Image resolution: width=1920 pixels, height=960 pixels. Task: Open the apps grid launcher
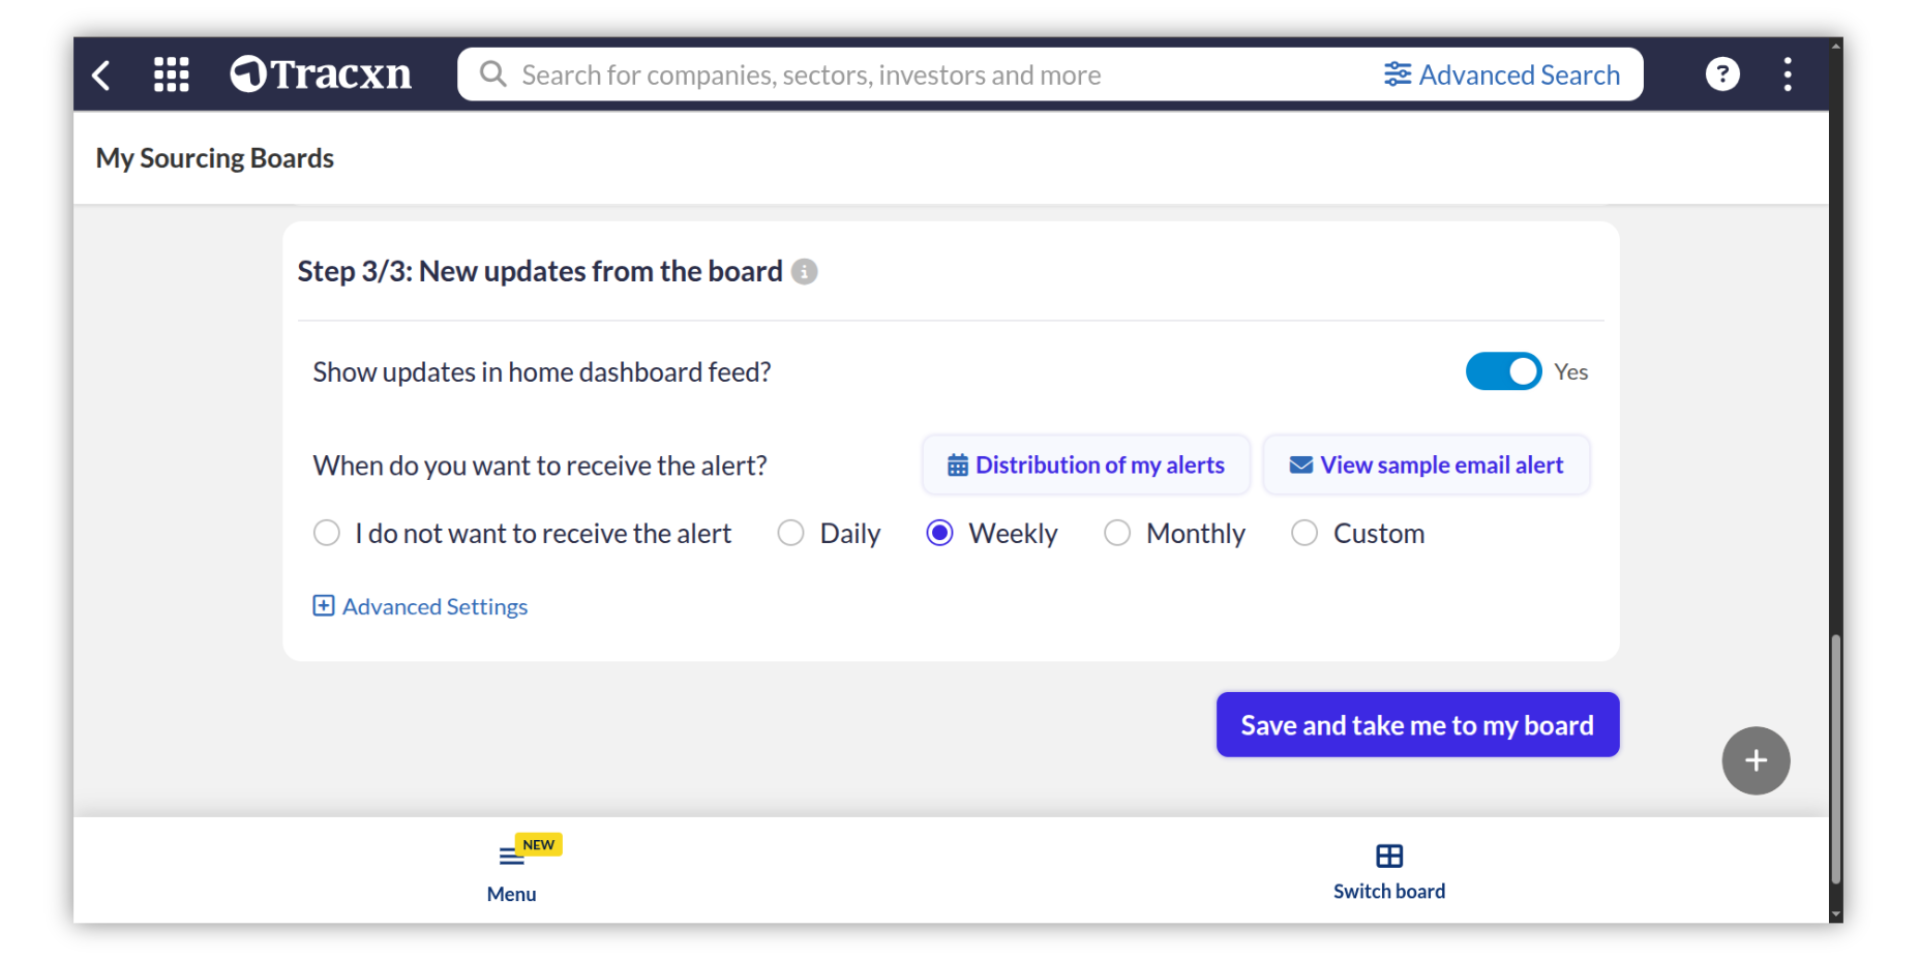[x=171, y=75]
